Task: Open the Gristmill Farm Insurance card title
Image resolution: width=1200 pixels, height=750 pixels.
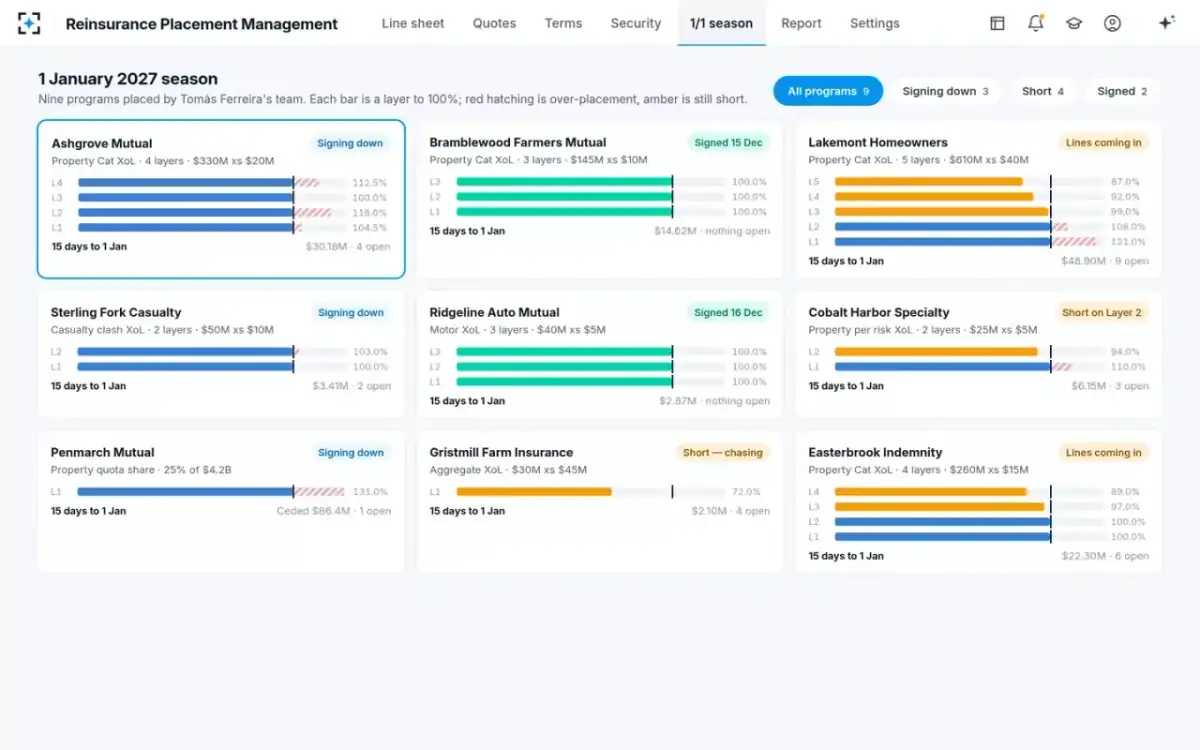Action: pyautogui.click(x=501, y=452)
